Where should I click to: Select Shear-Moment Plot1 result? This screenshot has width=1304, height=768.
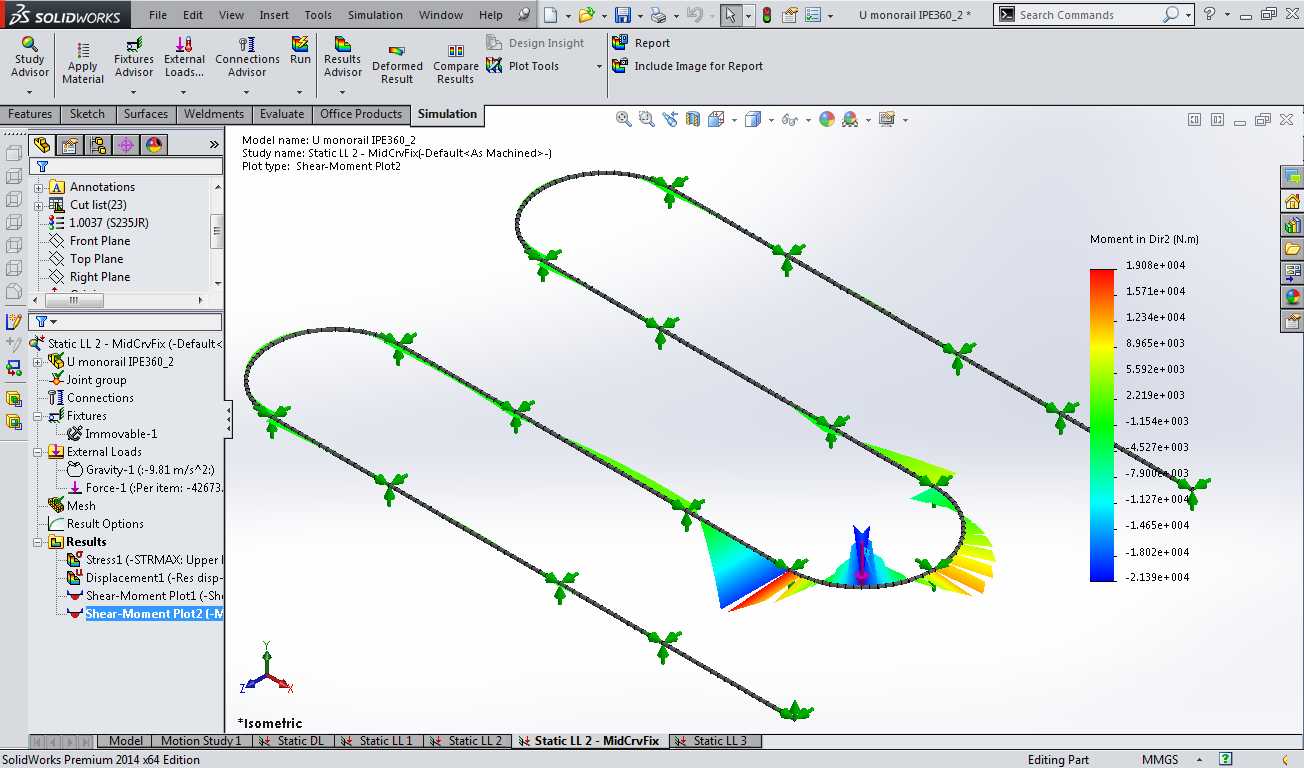144,596
